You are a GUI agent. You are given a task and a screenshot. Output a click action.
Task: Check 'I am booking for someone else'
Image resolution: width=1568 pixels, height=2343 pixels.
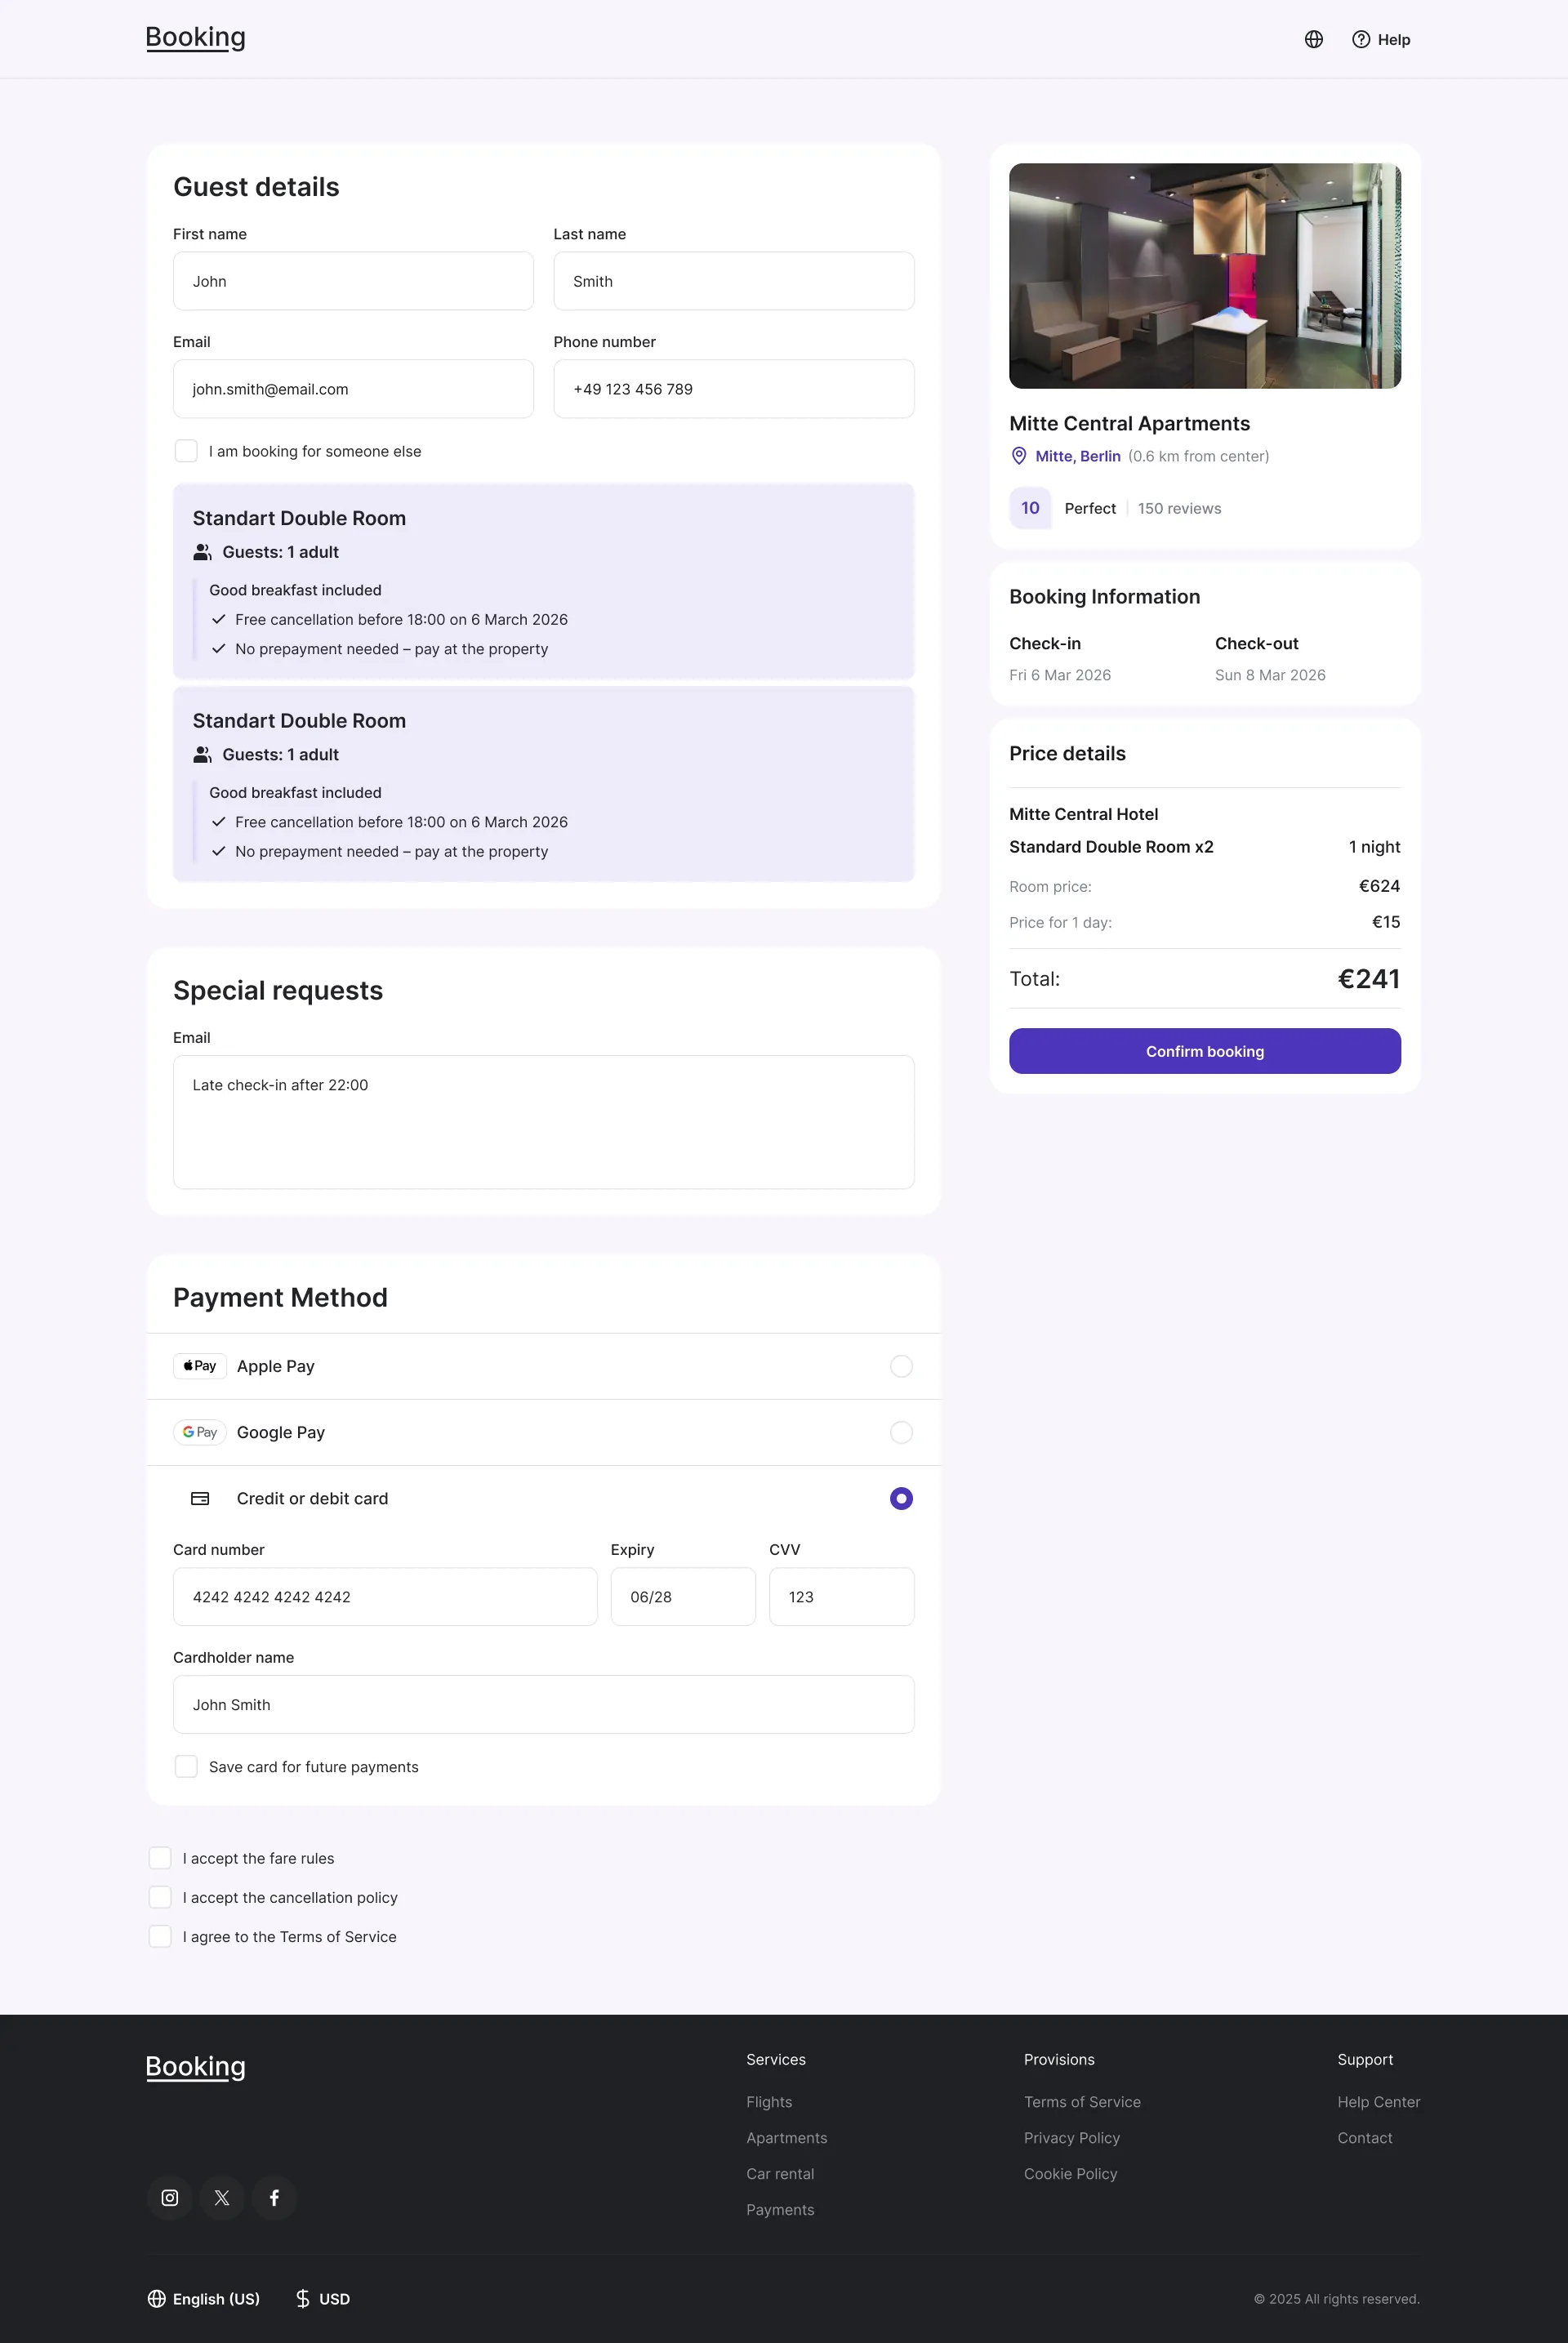pyautogui.click(x=186, y=451)
